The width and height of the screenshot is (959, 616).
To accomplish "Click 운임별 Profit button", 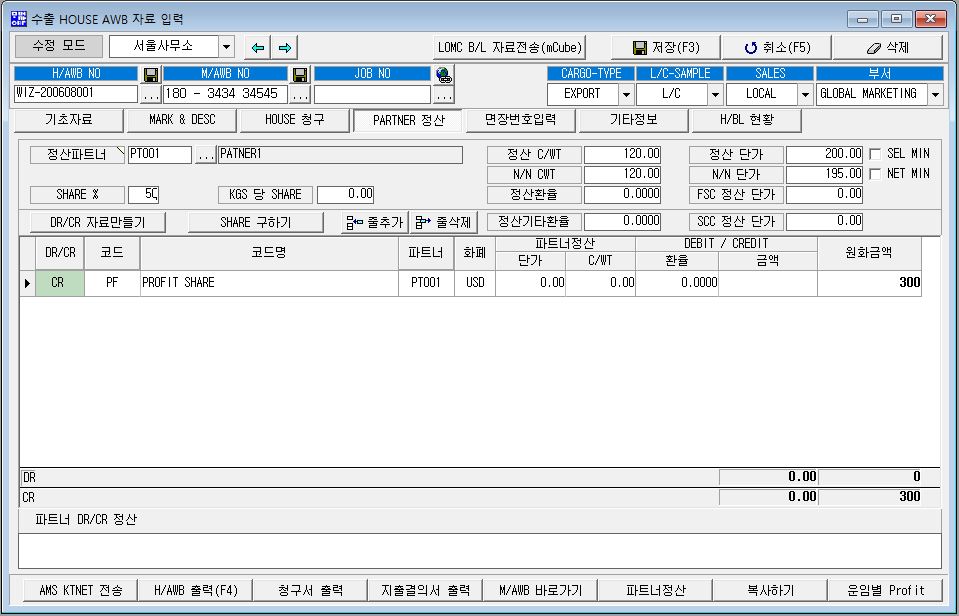I will [x=886, y=590].
